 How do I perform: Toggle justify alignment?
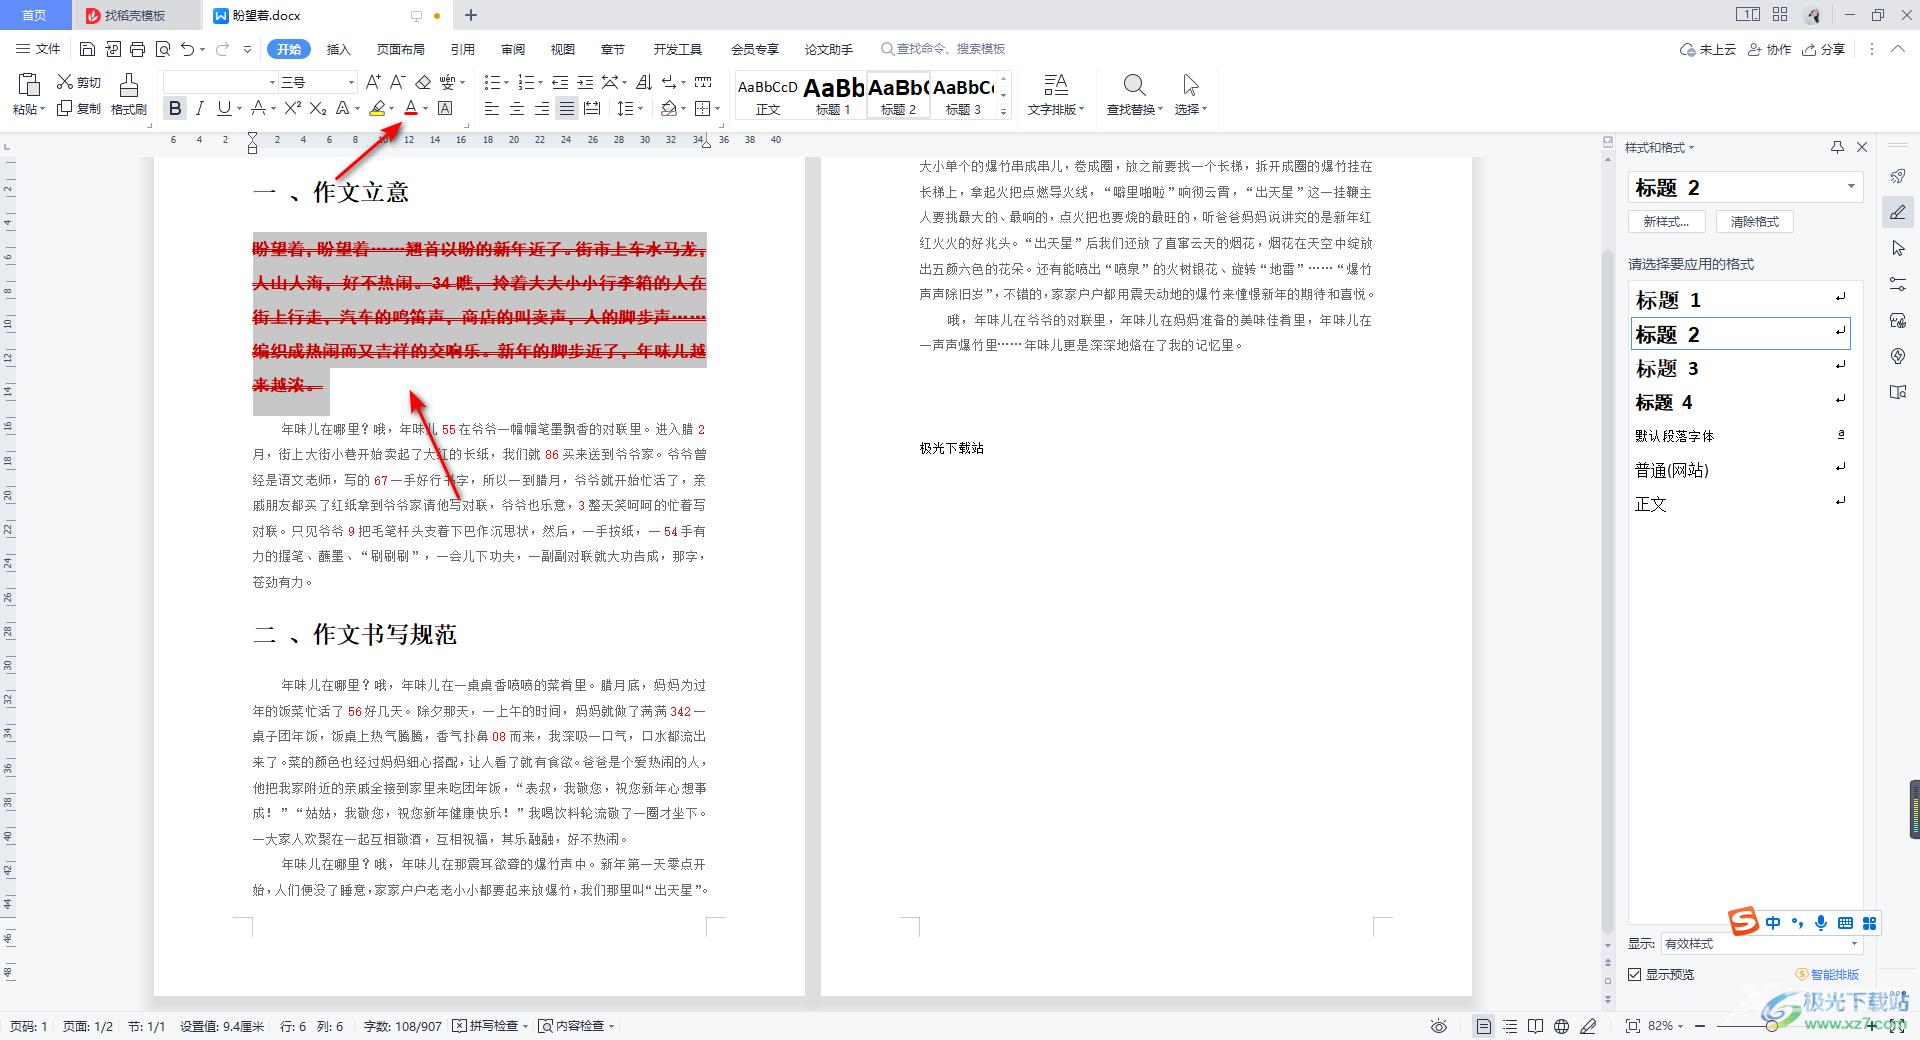(566, 108)
